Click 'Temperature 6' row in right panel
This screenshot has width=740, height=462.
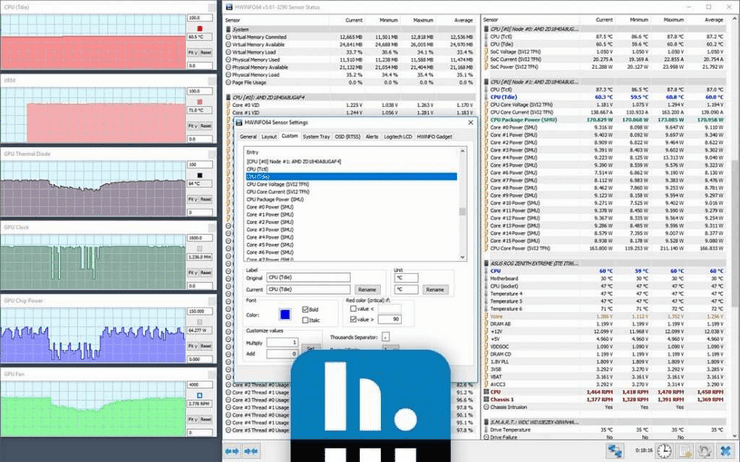(x=605, y=309)
